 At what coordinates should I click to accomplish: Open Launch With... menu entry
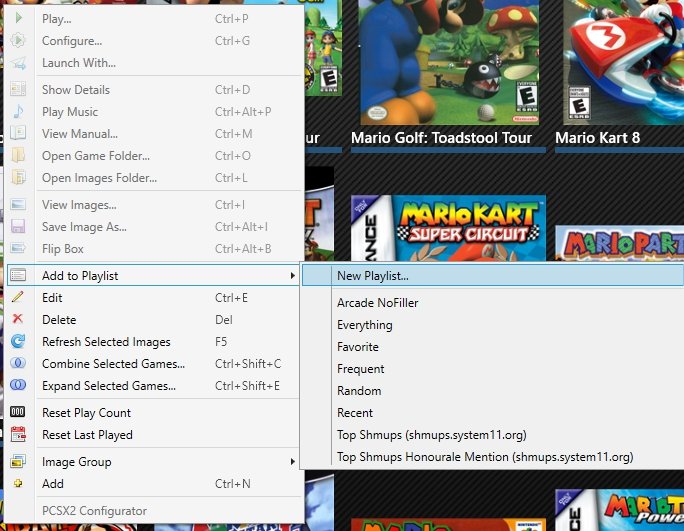click(154, 63)
